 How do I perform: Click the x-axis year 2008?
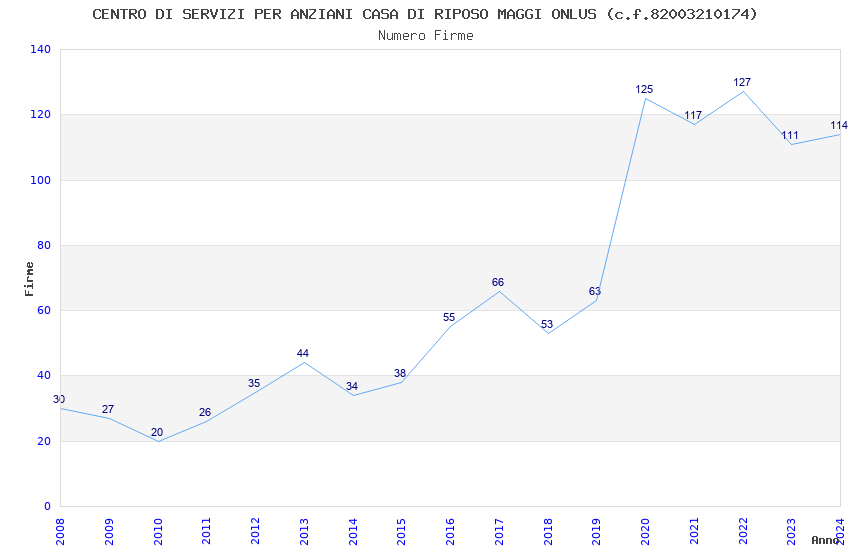pyautogui.click(x=60, y=531)
